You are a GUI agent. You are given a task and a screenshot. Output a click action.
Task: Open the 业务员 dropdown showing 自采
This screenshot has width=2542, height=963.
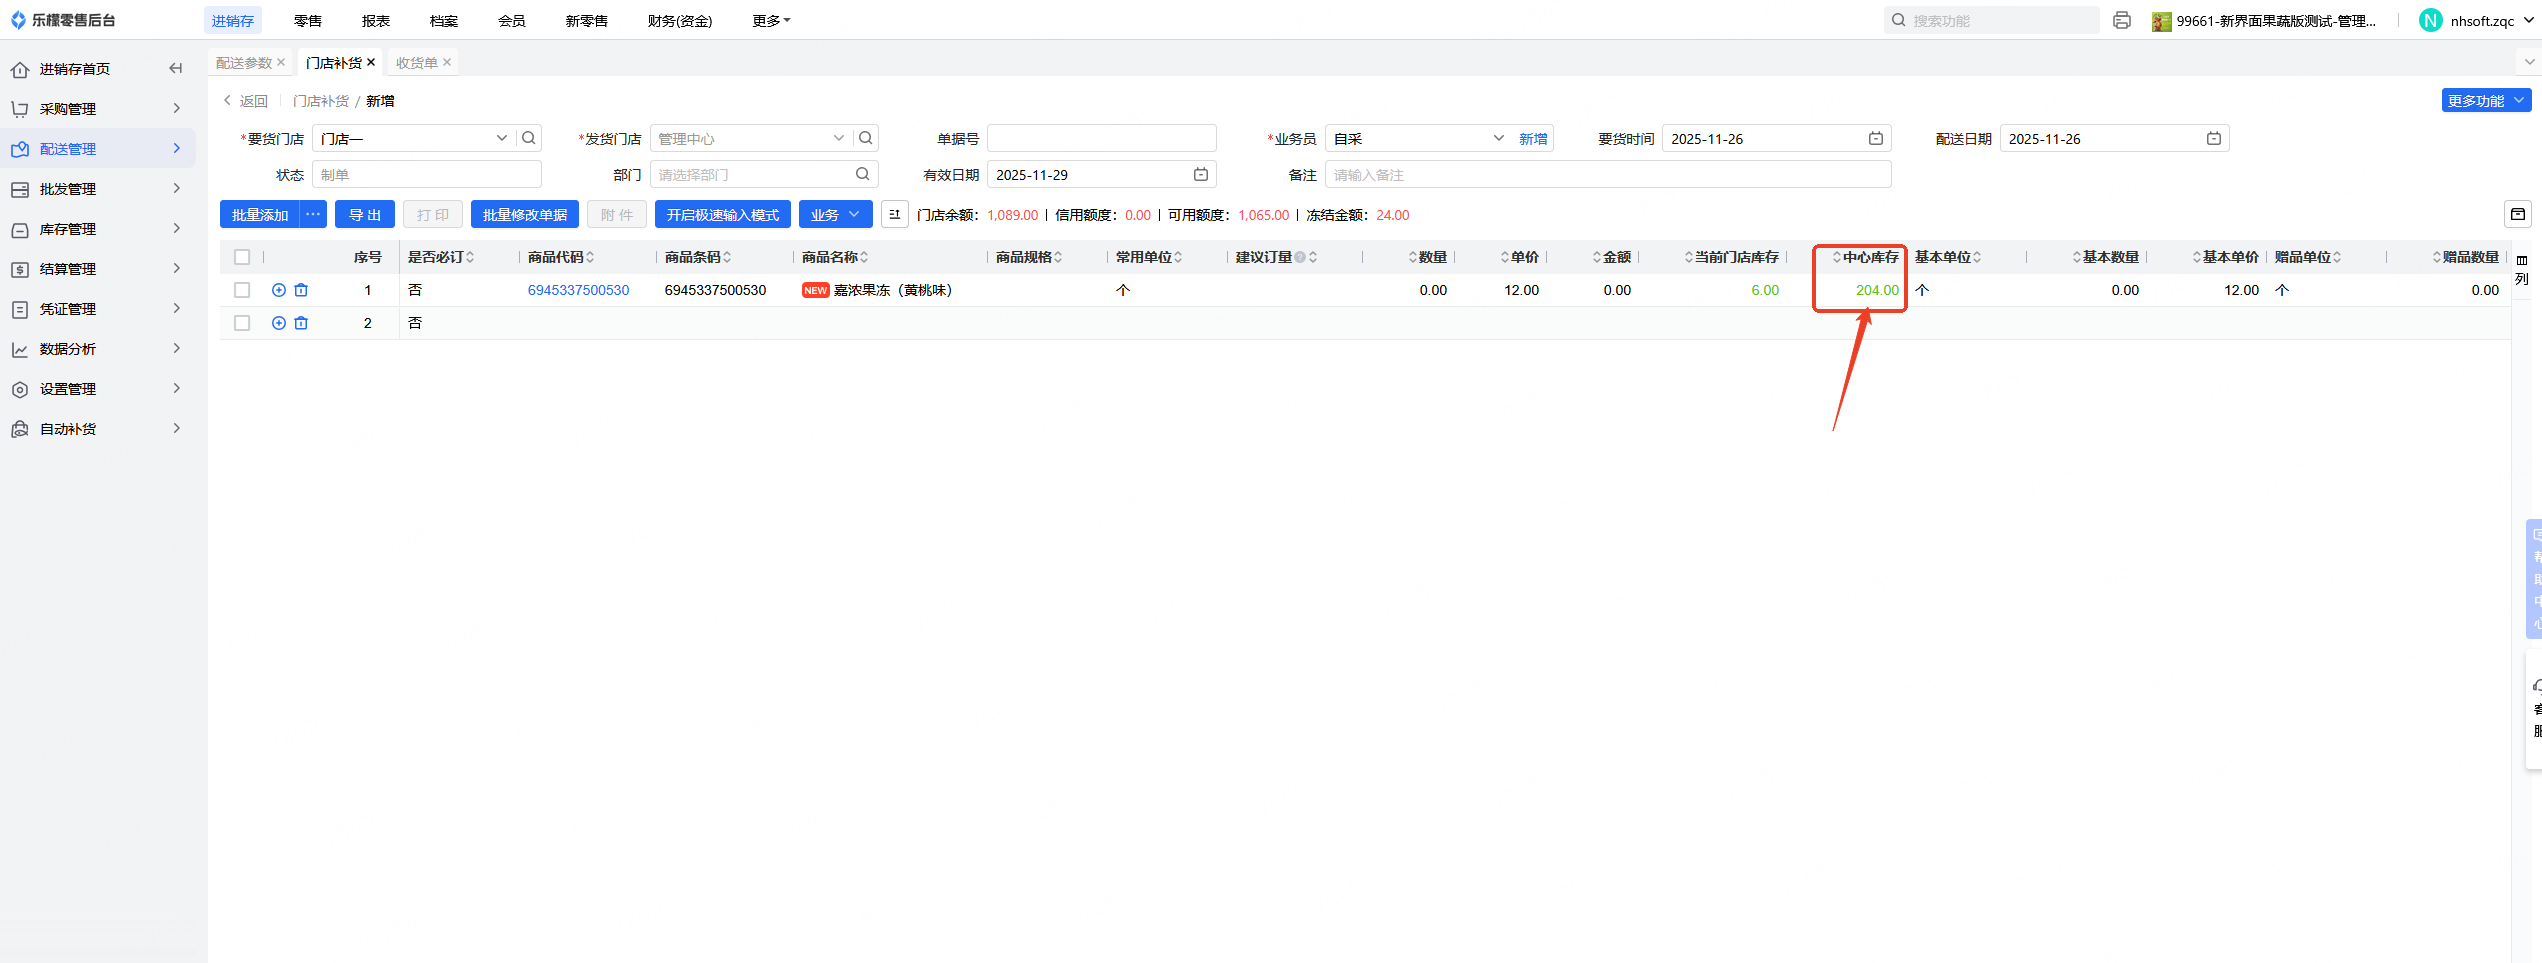(1498, 138)
